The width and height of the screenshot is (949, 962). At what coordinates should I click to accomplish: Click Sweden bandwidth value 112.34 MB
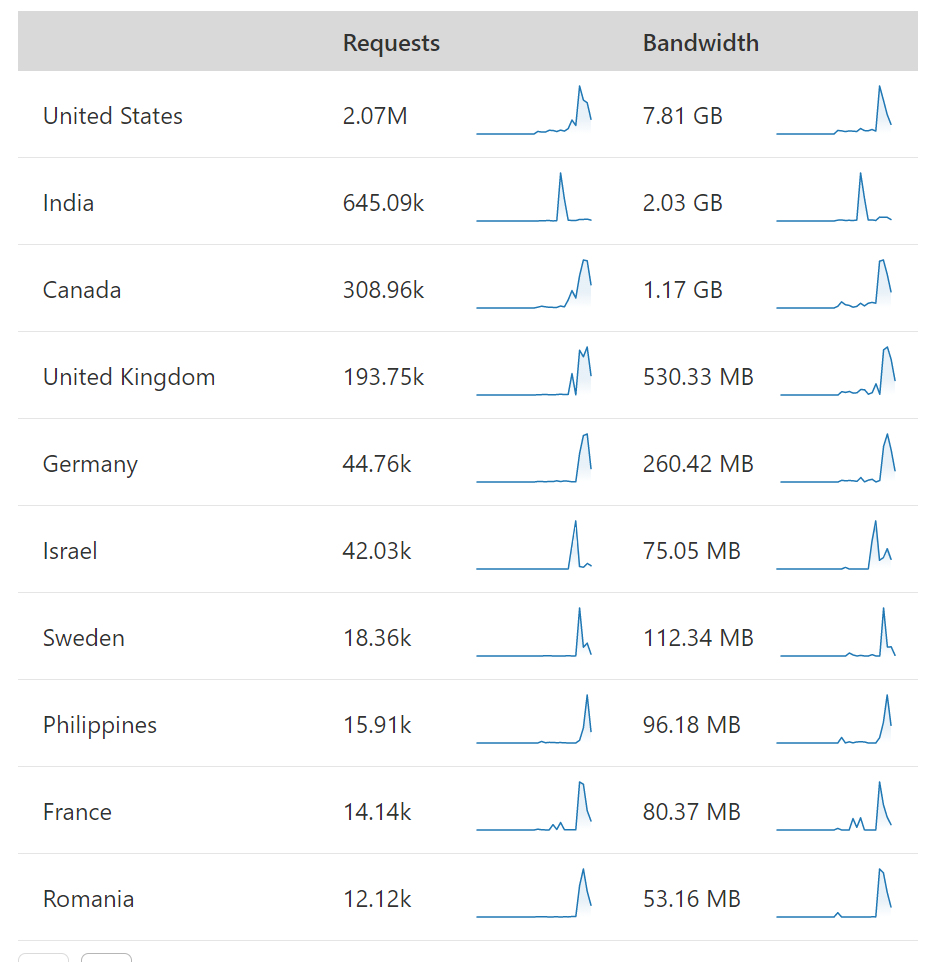pyautogui.click(x=698, y=638)
